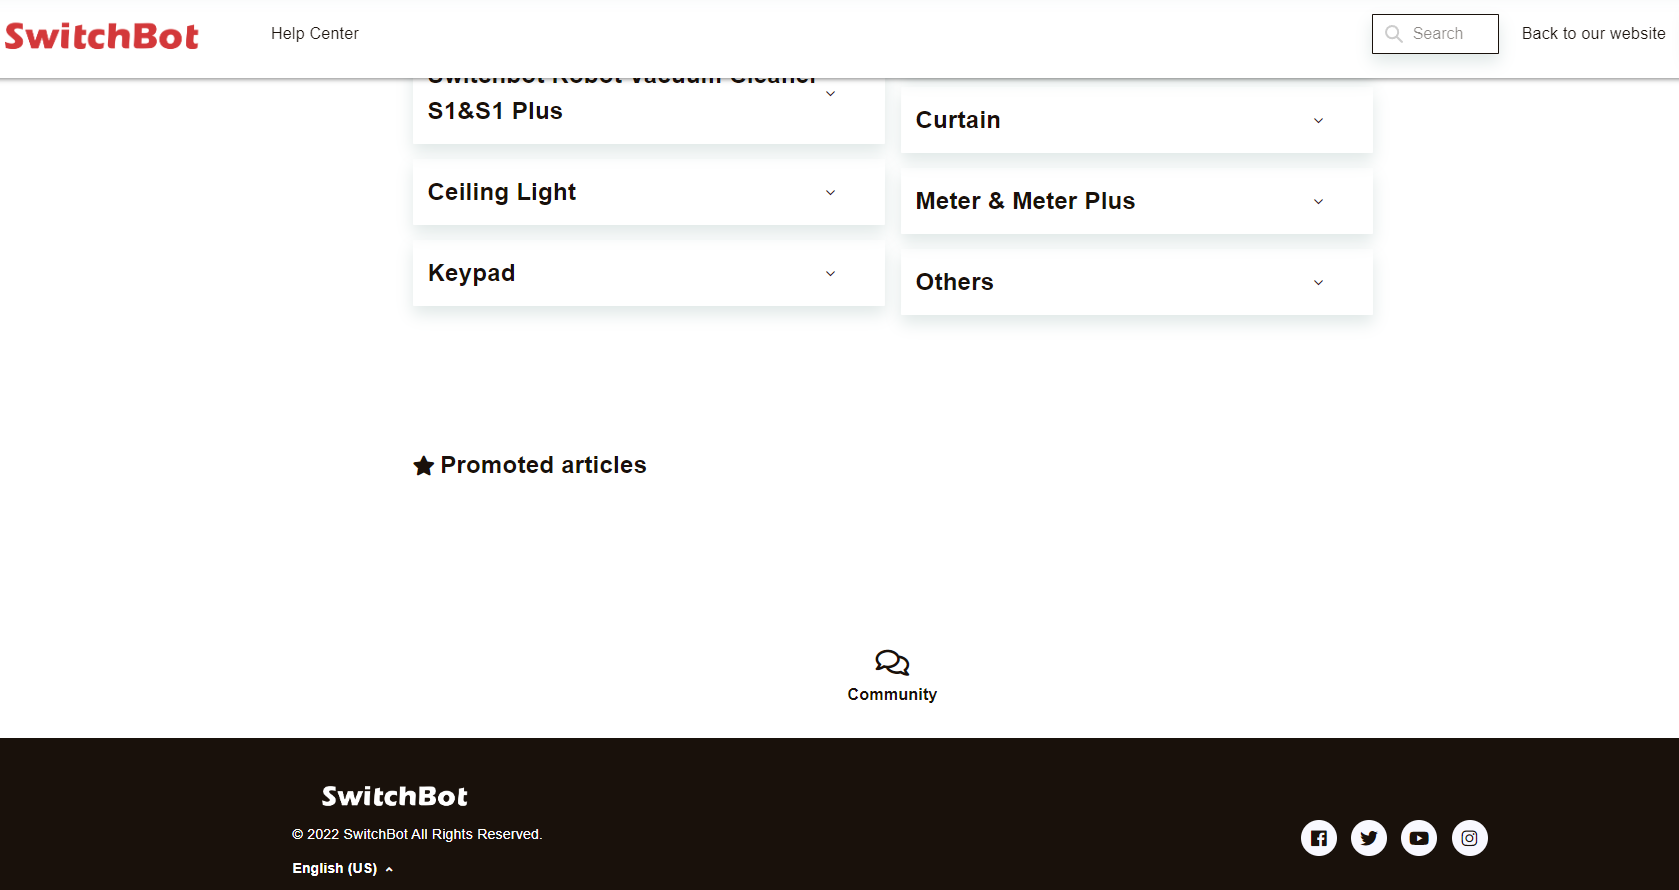Click the magnifier icon in search box
Screen dimensions: 1679x890
point(1393,34)
